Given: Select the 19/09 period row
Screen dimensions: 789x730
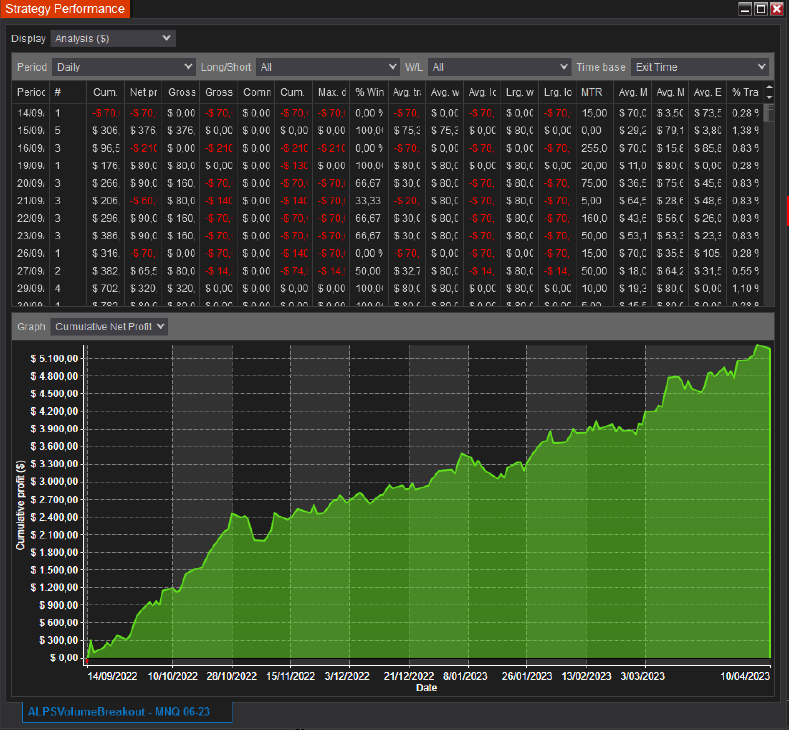Looking at the screenshot, I should pos(387,166).
